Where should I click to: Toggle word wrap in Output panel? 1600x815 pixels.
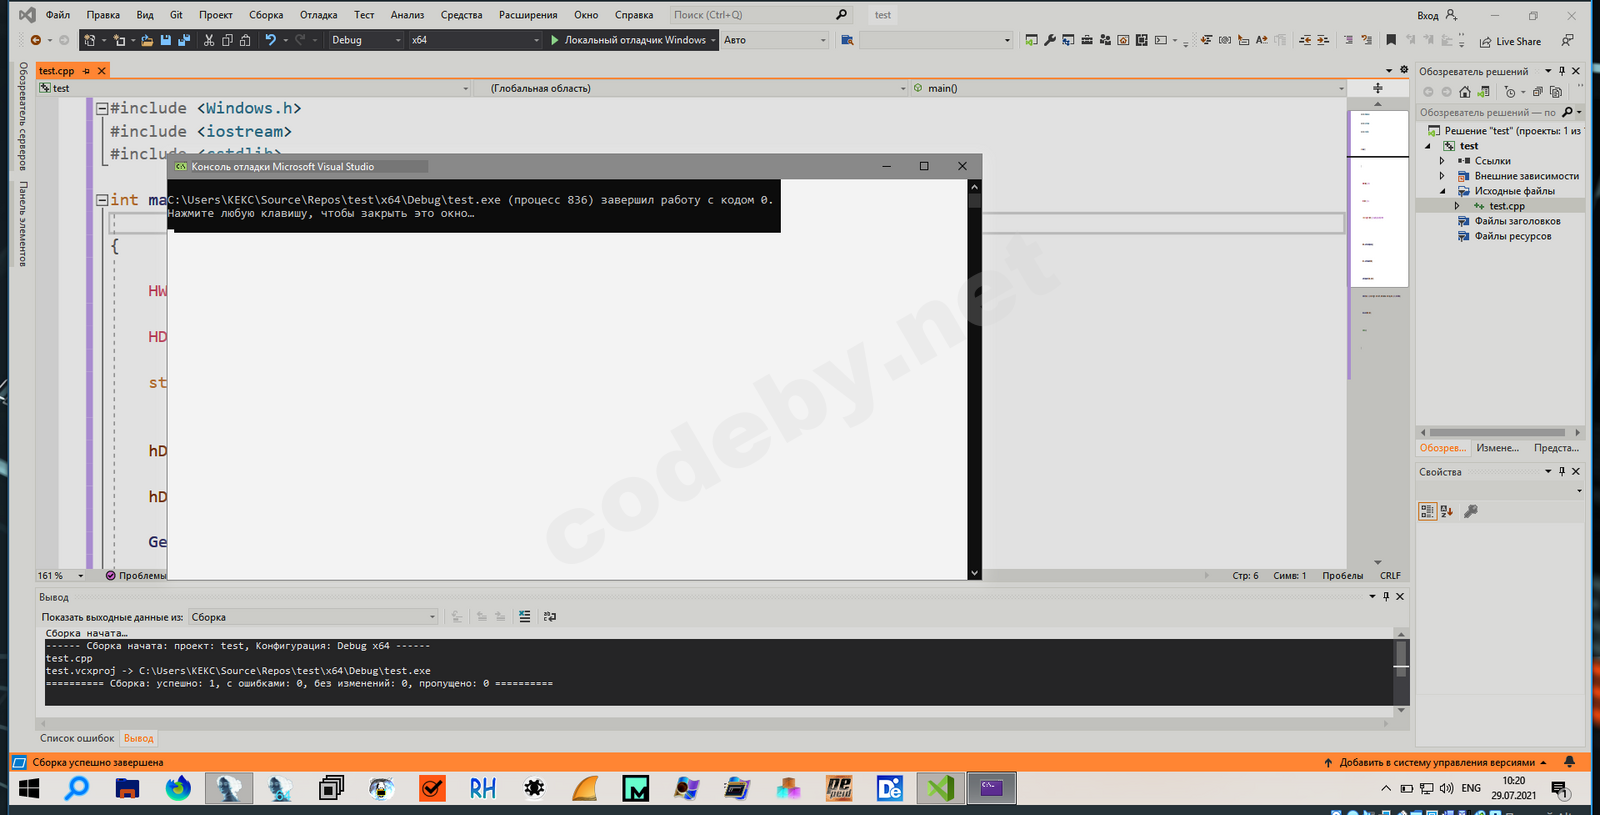click(550, 617)
